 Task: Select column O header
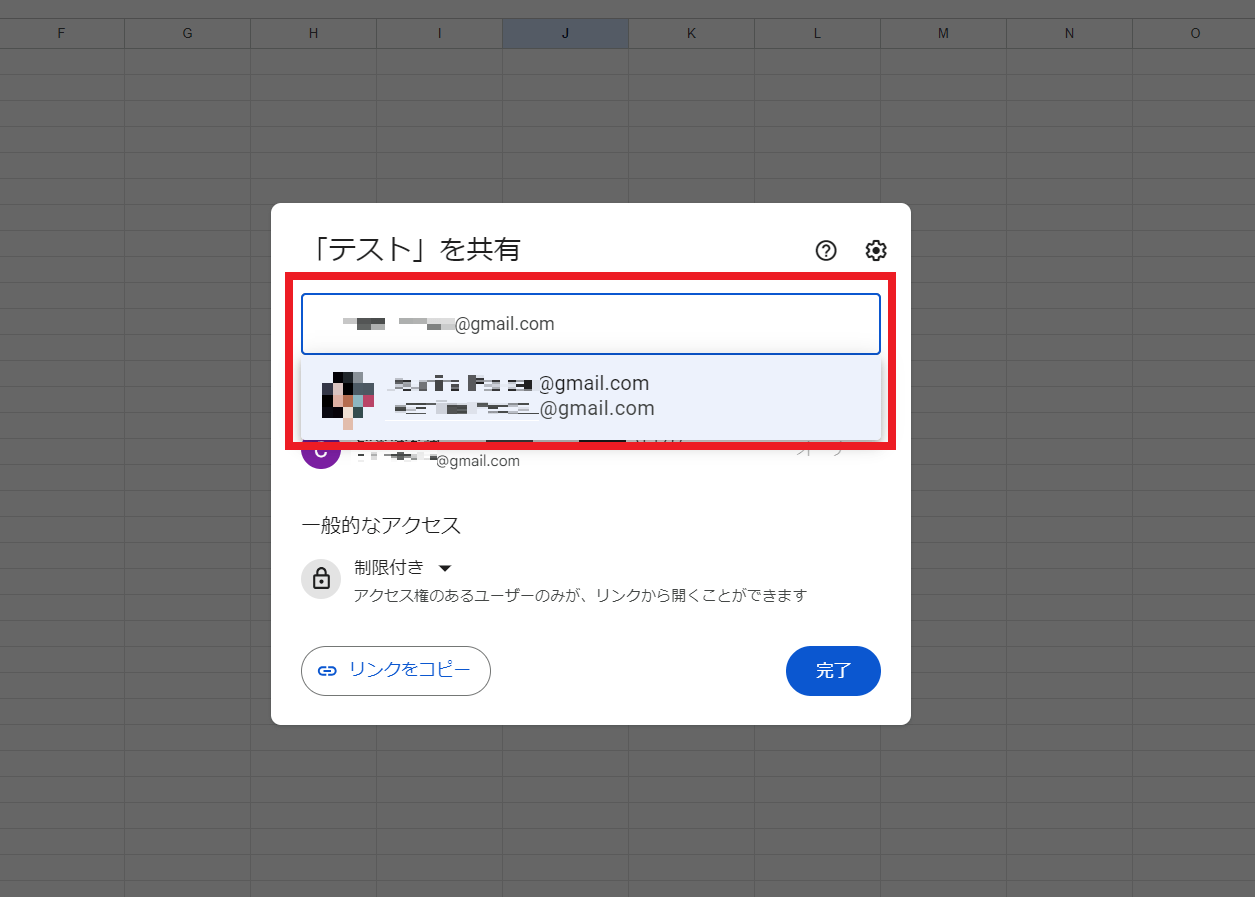pos(1195,34)
